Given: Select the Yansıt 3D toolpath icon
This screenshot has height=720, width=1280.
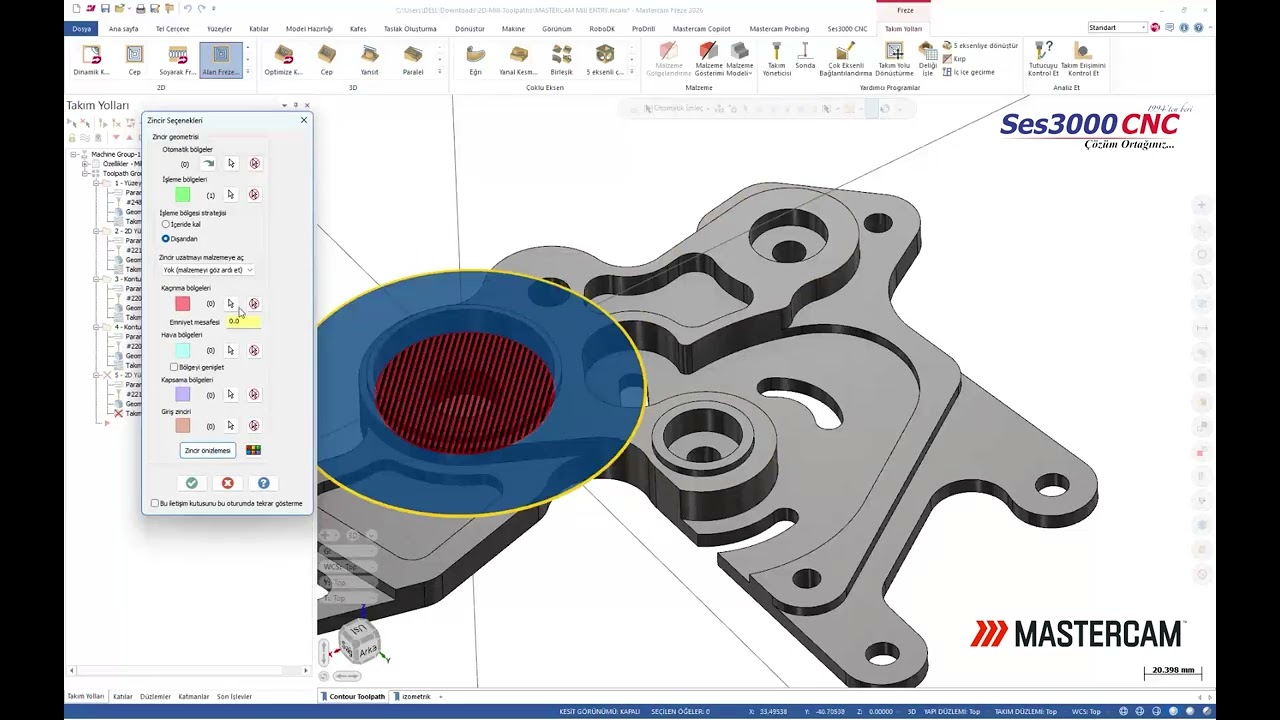Looking at the screenshot, I should pyautogui.click(x=369, y=60).
